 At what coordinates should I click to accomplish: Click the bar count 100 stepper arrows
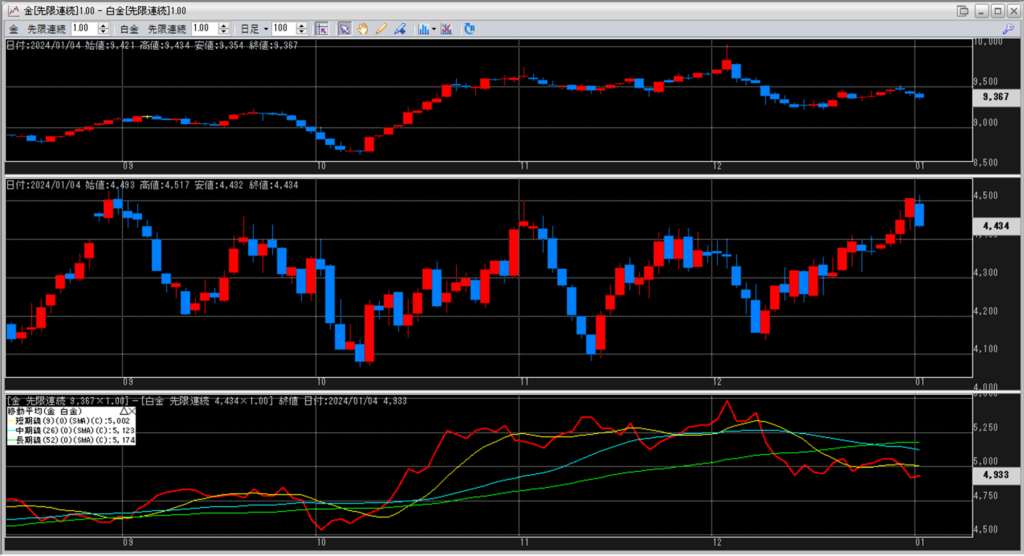[x=298, y=28]
